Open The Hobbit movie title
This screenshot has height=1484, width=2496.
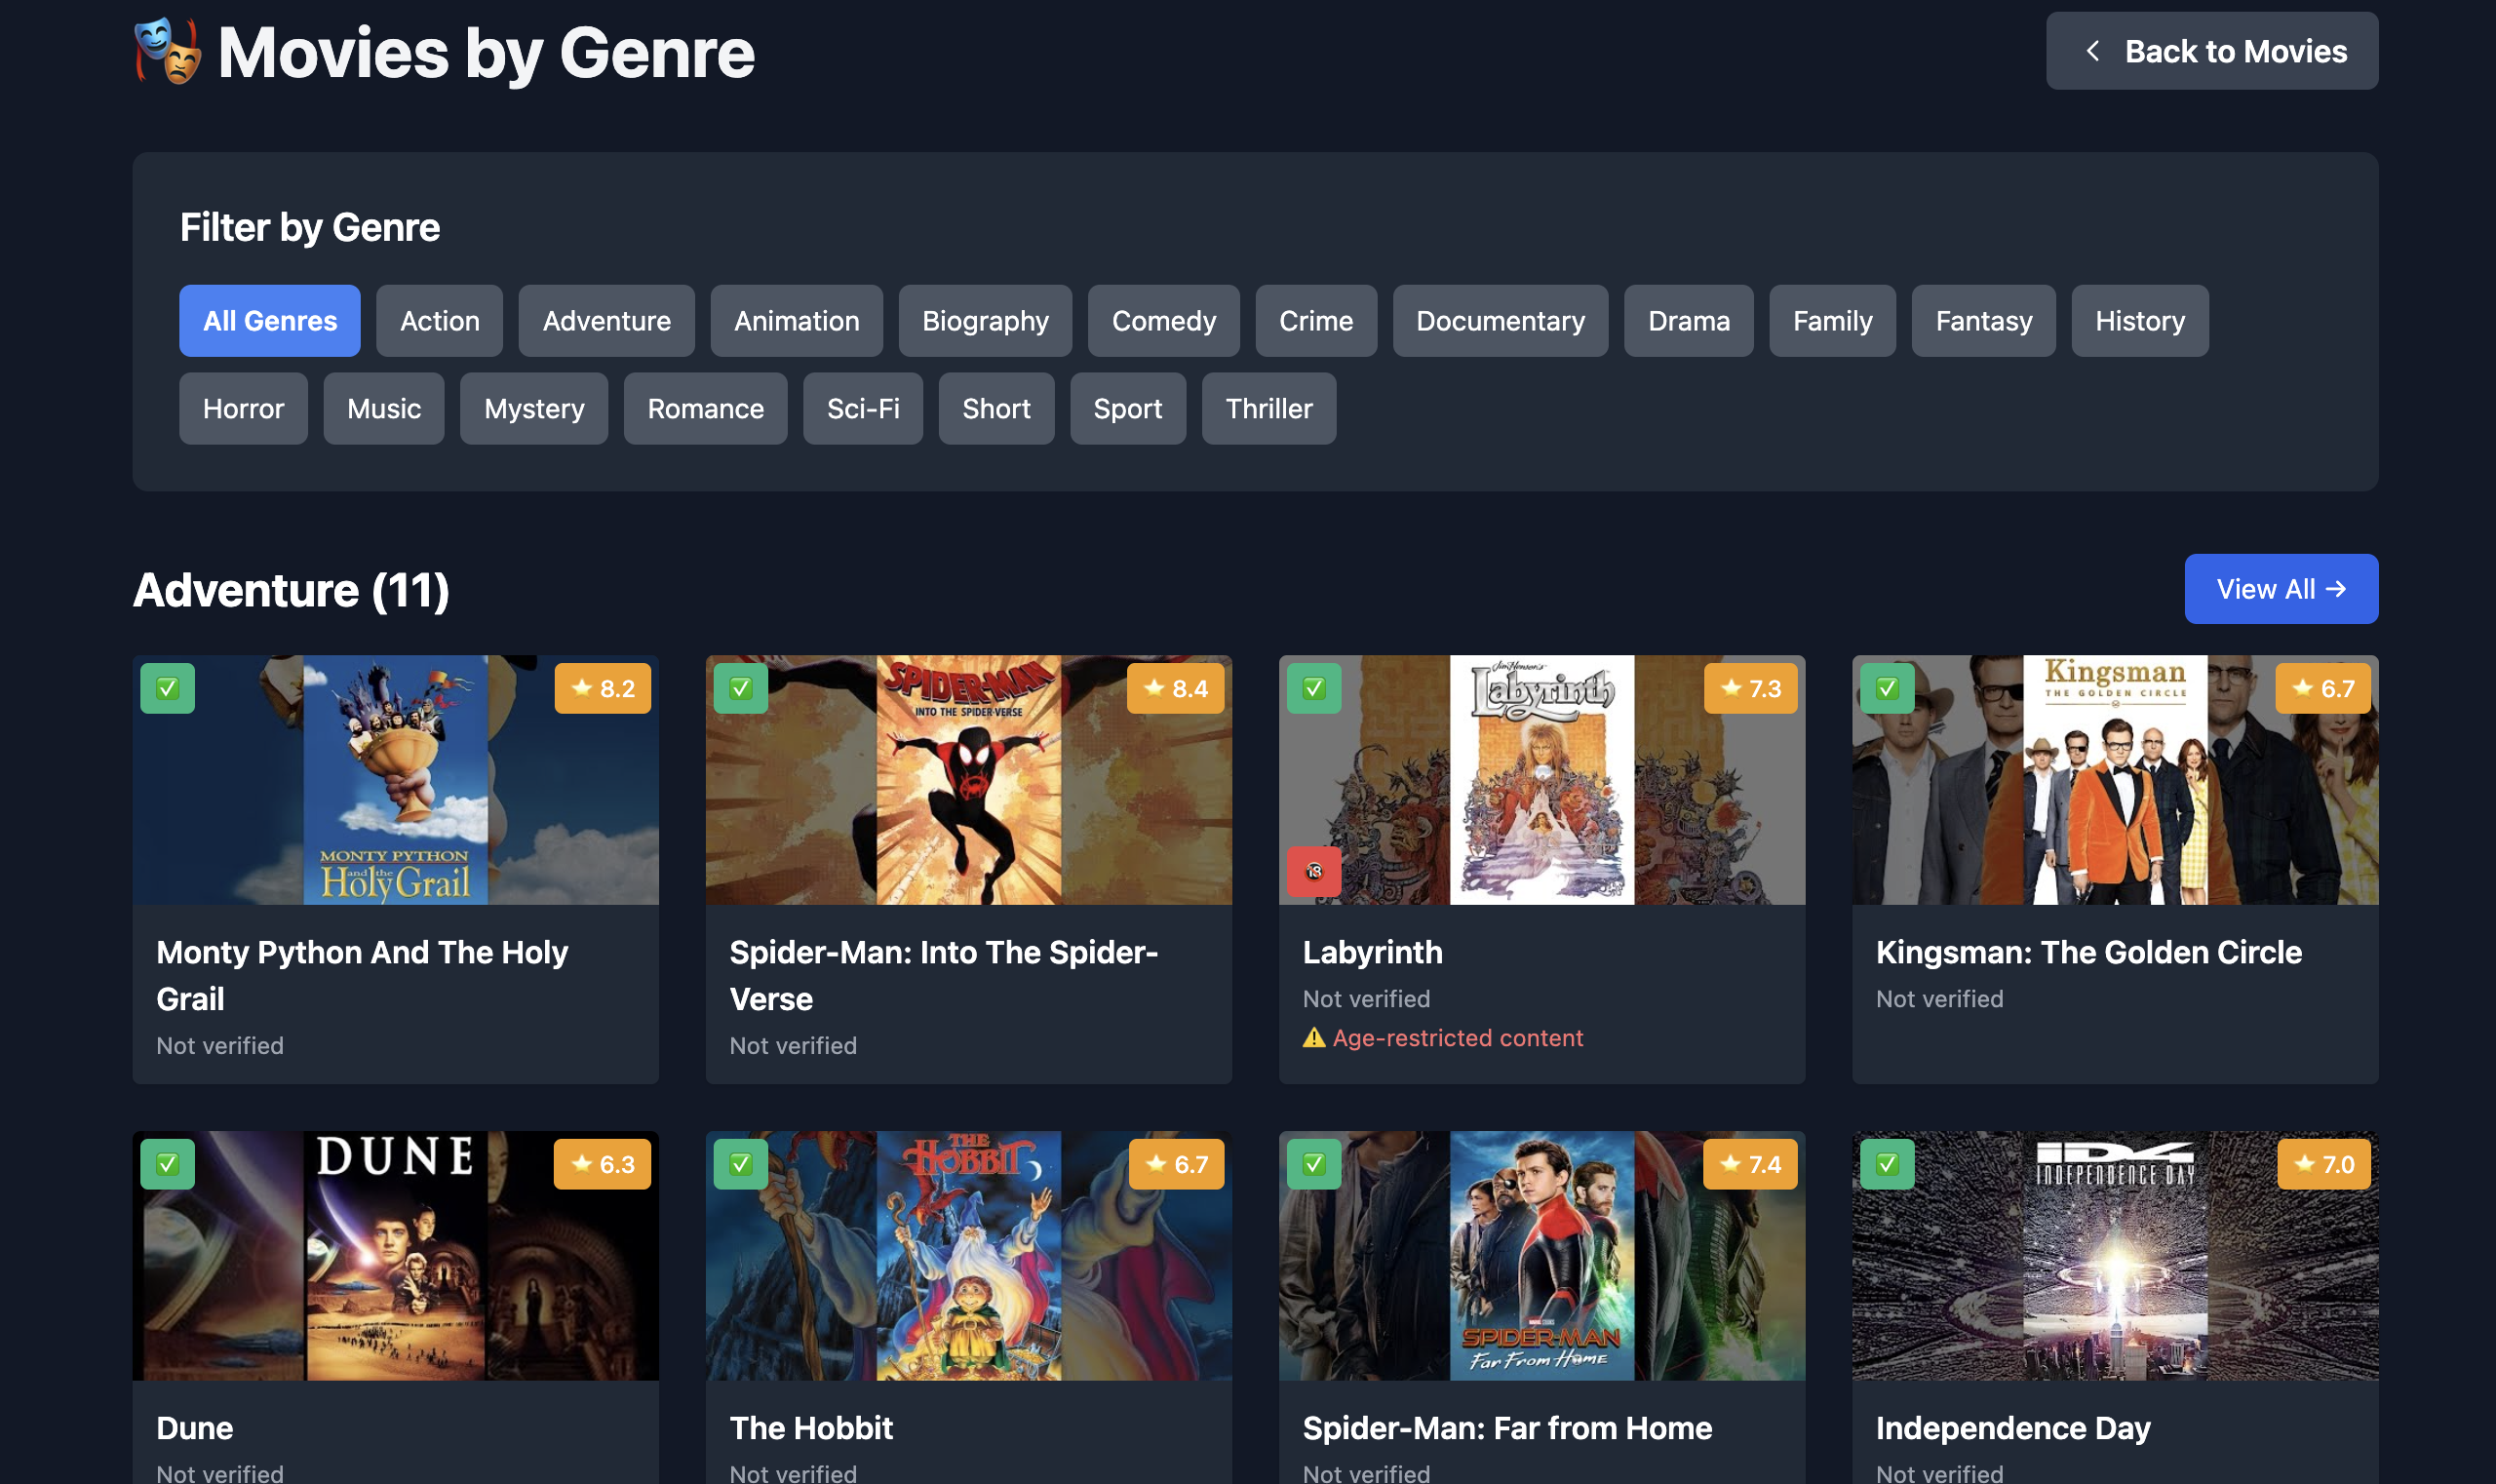[x=811, y=1428]
